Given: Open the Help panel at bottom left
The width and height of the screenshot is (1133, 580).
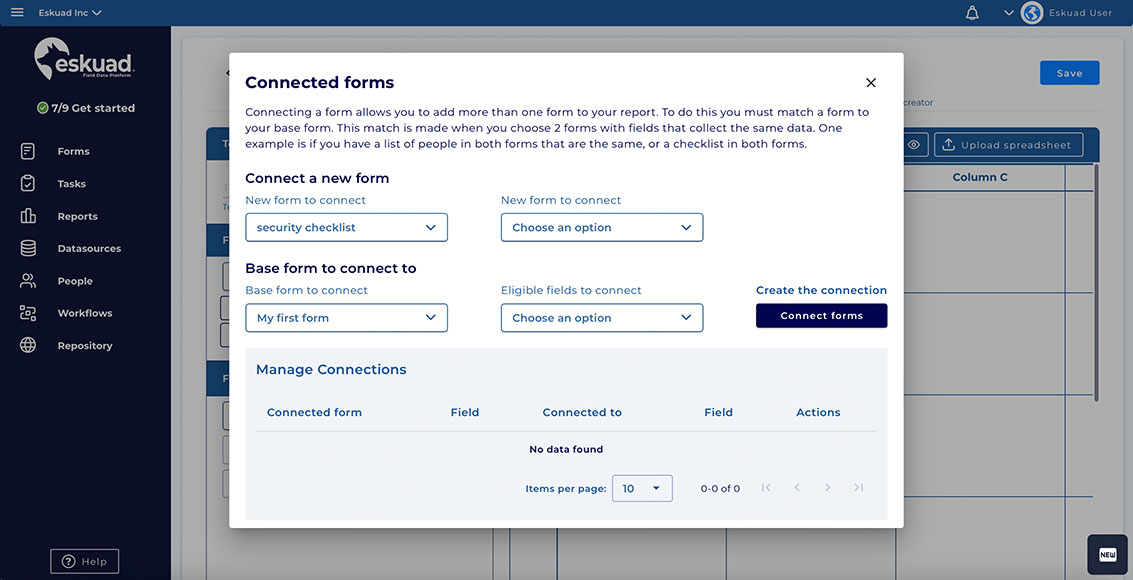Looking at the screenshot, I should tap(84, 561).
